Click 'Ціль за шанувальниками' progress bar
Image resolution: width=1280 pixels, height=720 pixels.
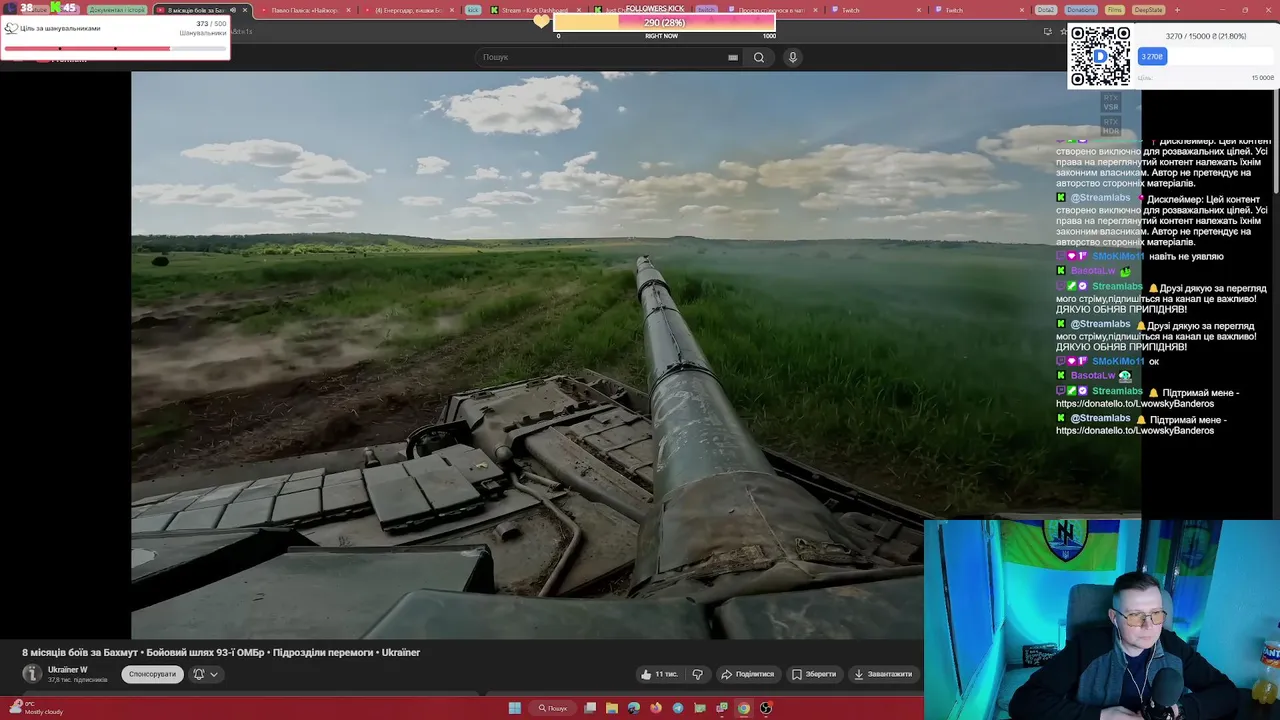pos(115,47)
